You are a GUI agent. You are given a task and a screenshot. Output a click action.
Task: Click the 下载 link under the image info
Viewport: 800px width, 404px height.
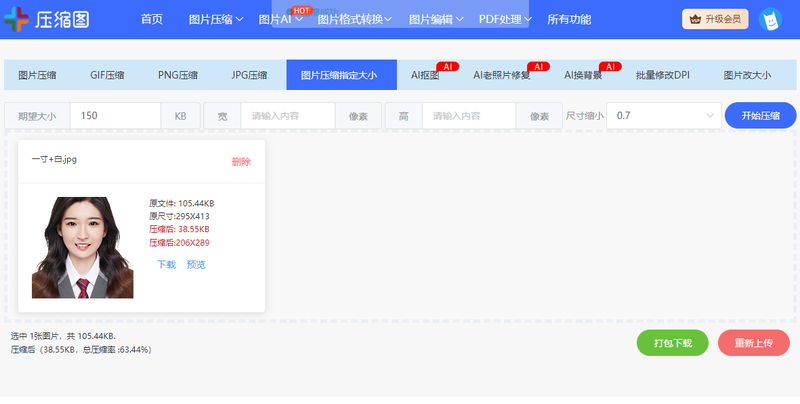(166, 265)
